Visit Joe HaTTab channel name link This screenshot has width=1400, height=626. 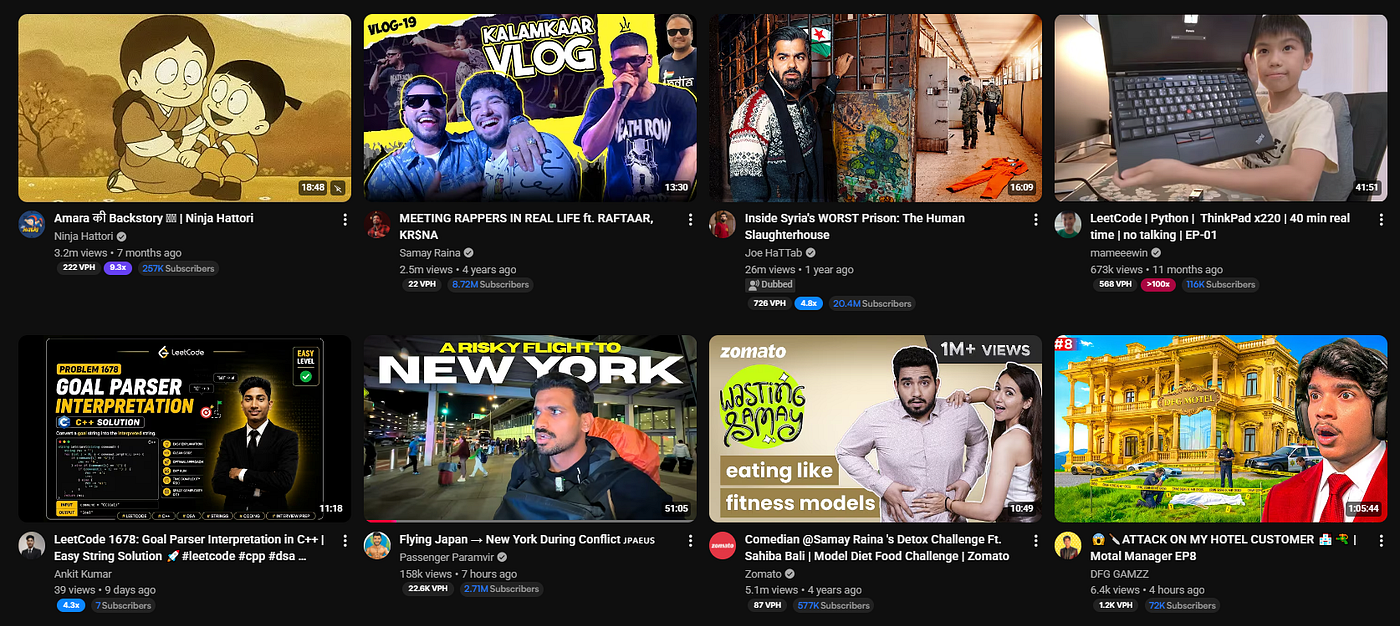774,253
